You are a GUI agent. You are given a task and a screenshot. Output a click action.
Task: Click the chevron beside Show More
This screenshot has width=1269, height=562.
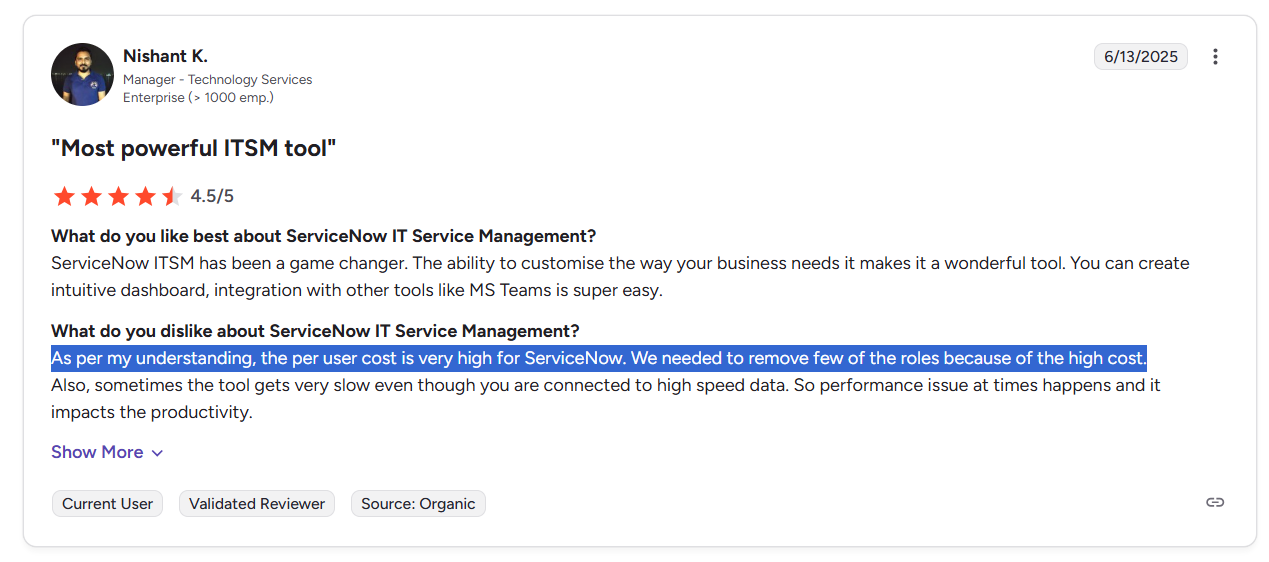click(x=157, y=453)
